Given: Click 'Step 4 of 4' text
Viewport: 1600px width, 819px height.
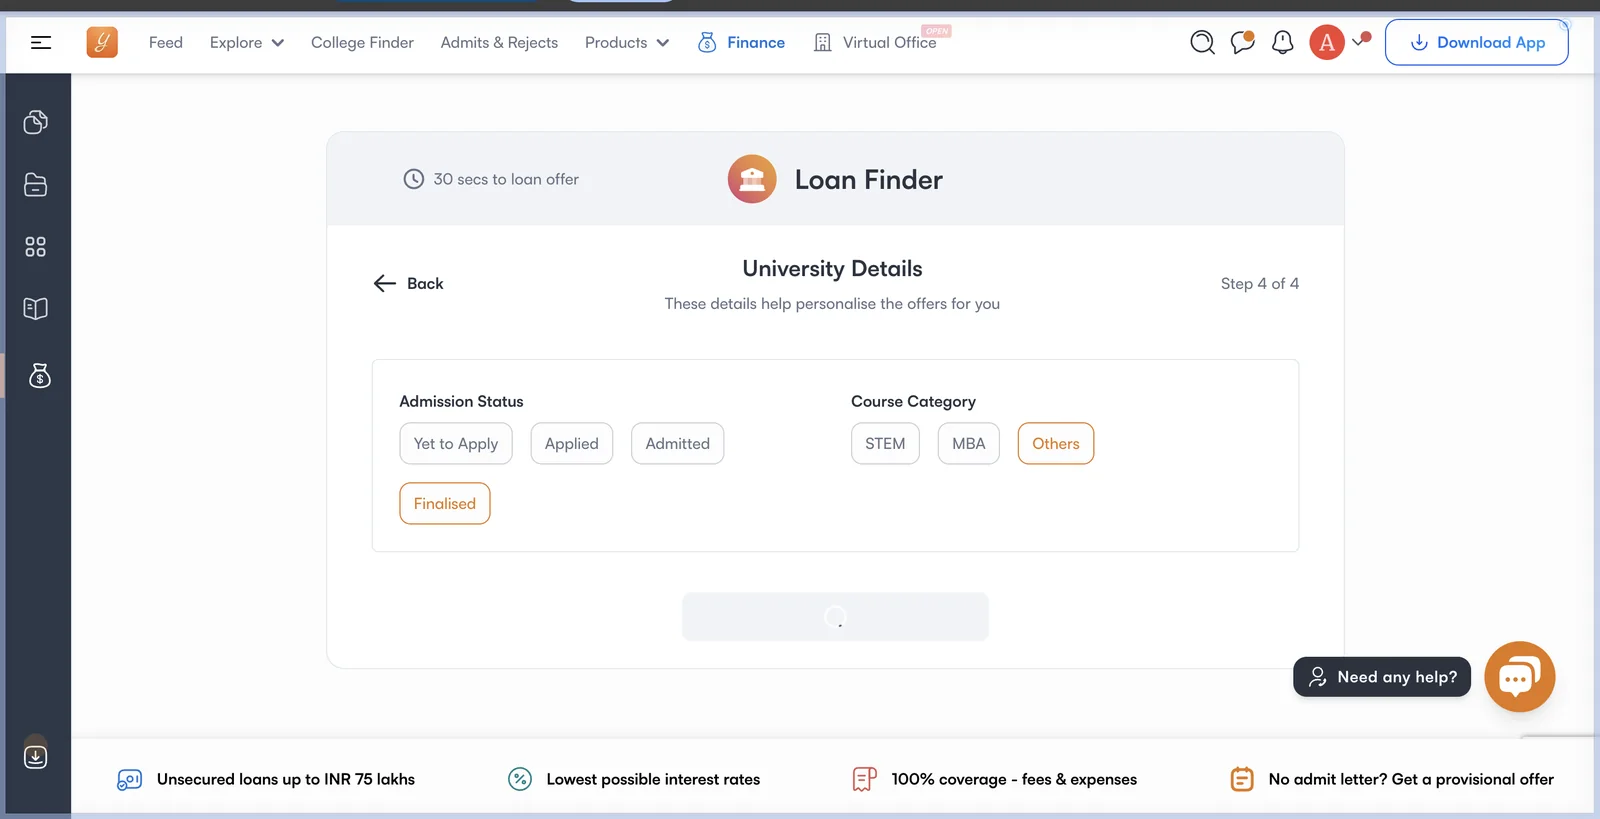Looking at the screenshot, I should click(x=1260, y=284).
